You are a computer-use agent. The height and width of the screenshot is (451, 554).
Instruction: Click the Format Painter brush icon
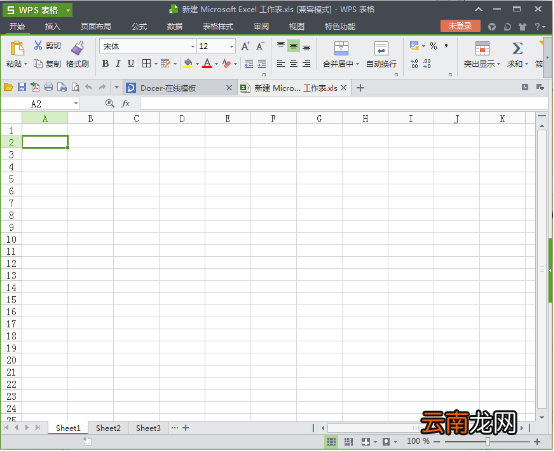click(x=78, y=48)
